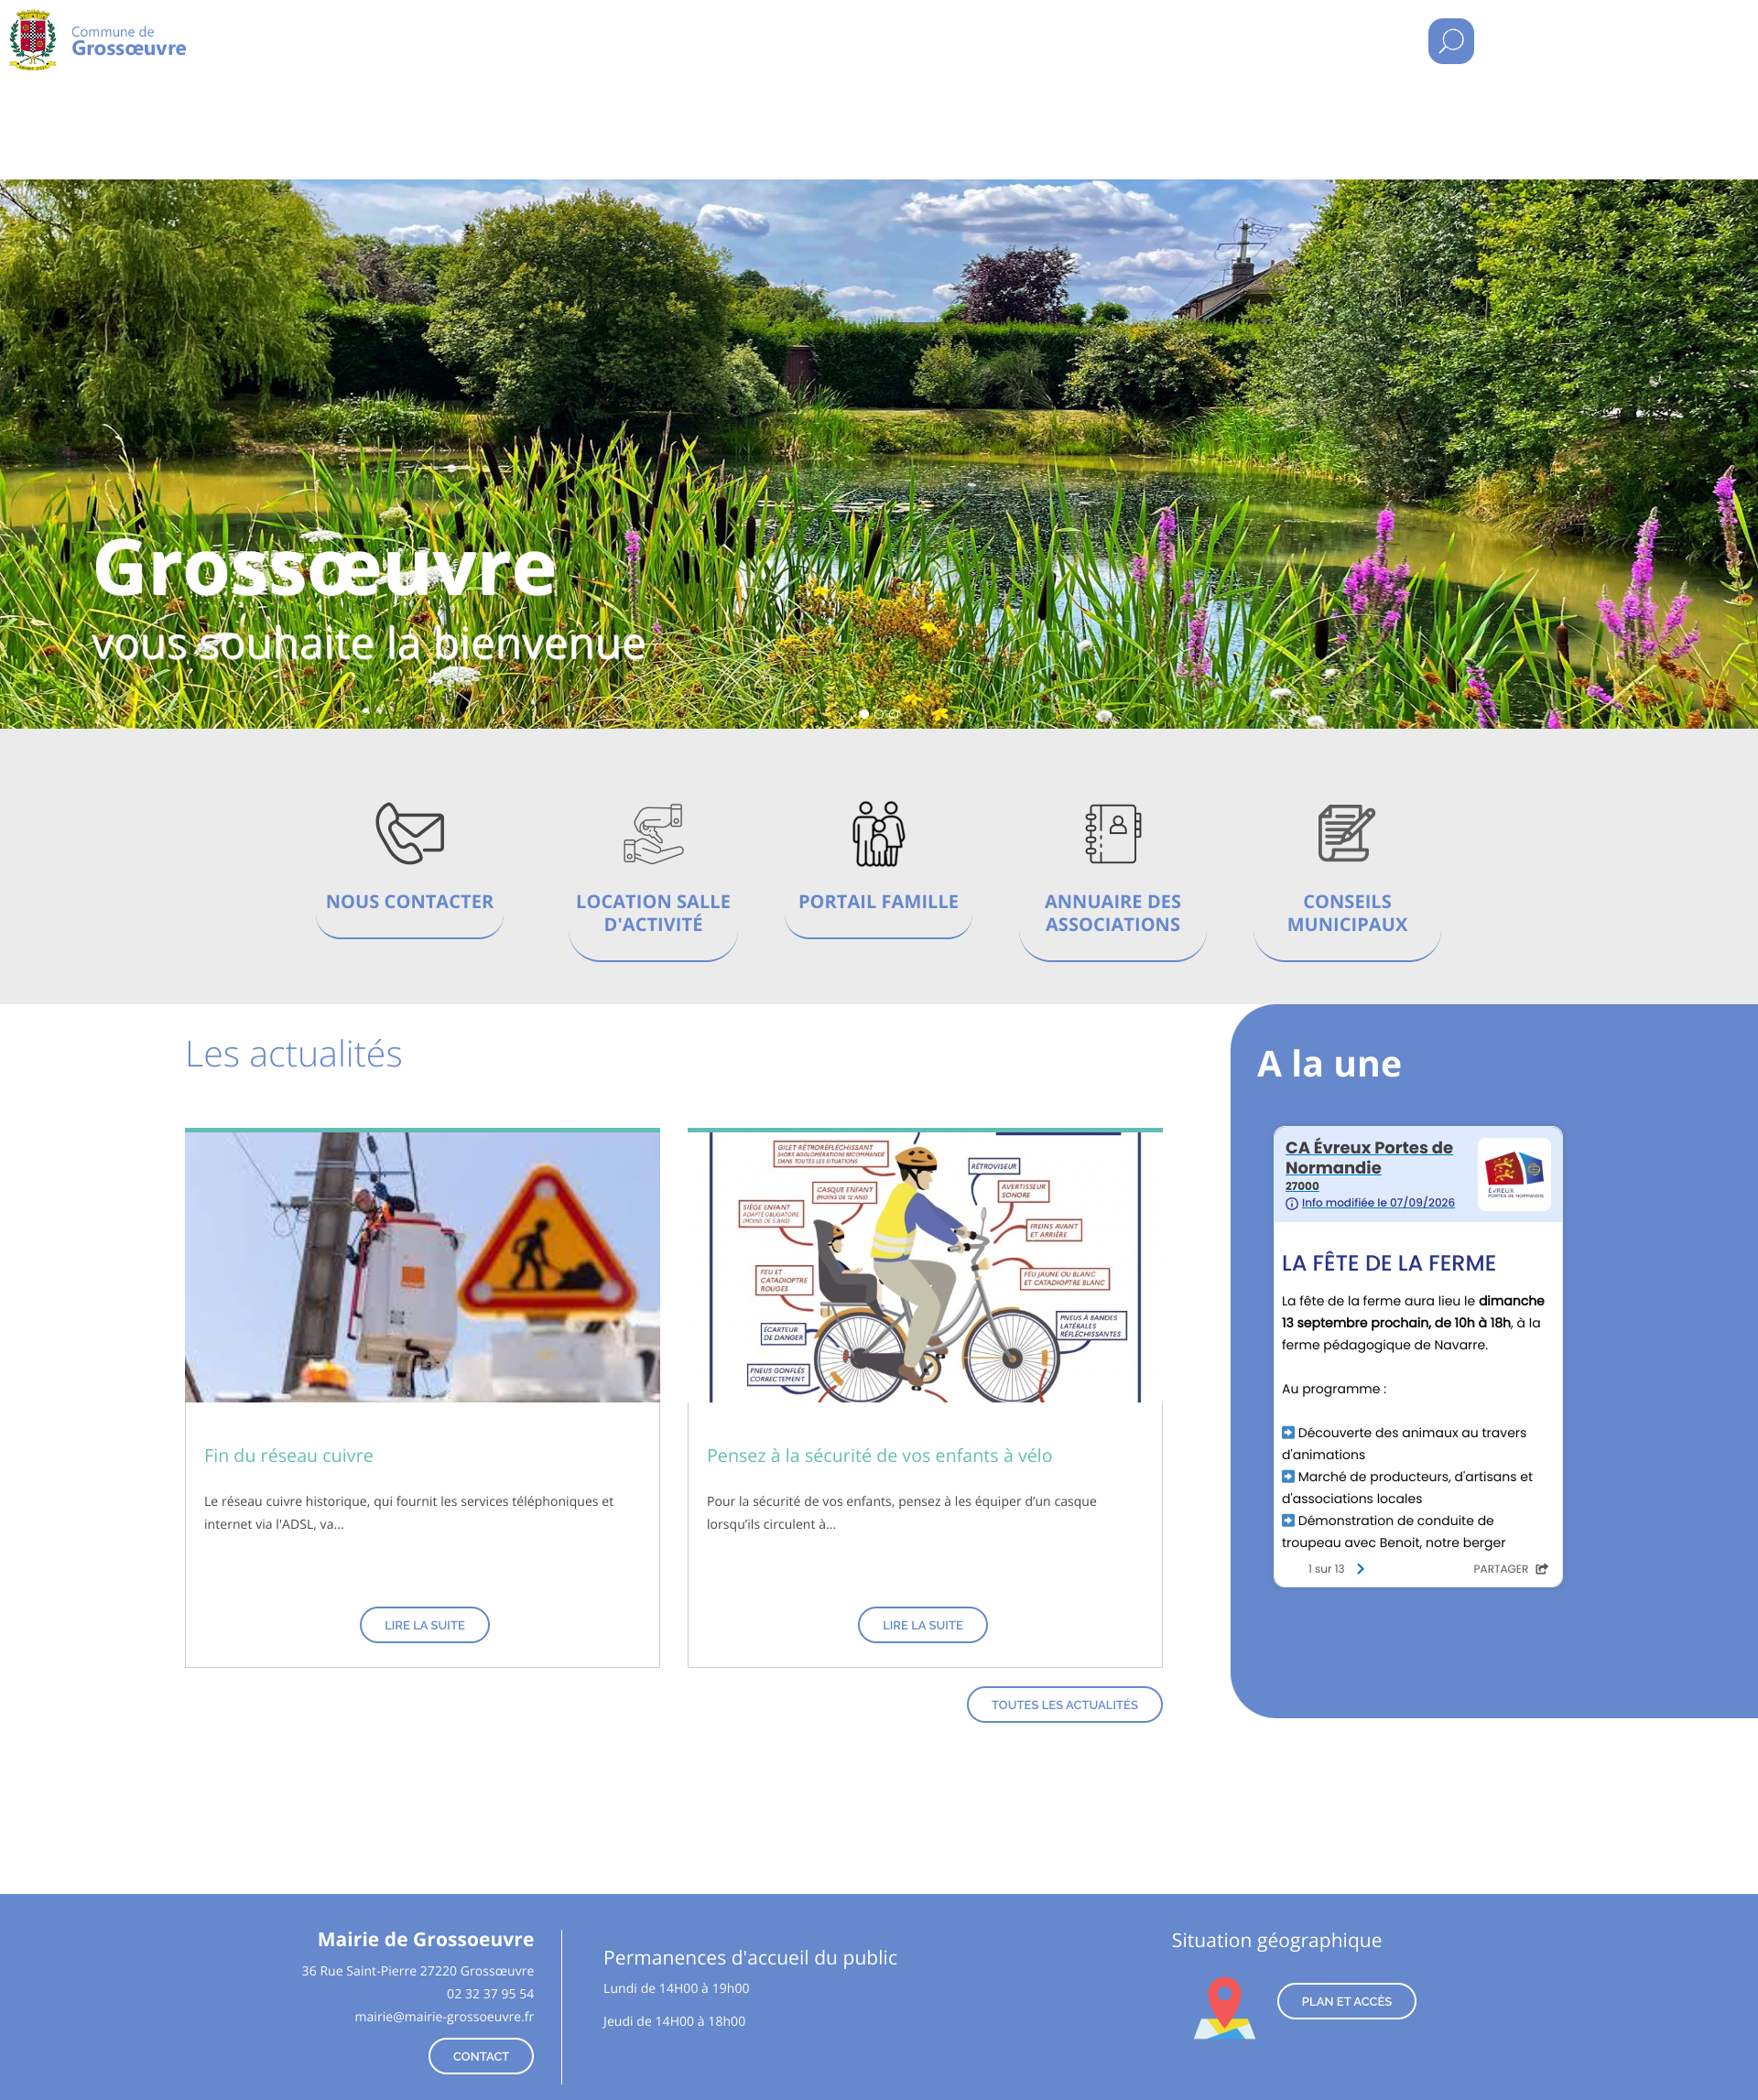Click Toutes les actualités button
This screenshot has width=1758, height=2100.
1064,1705
